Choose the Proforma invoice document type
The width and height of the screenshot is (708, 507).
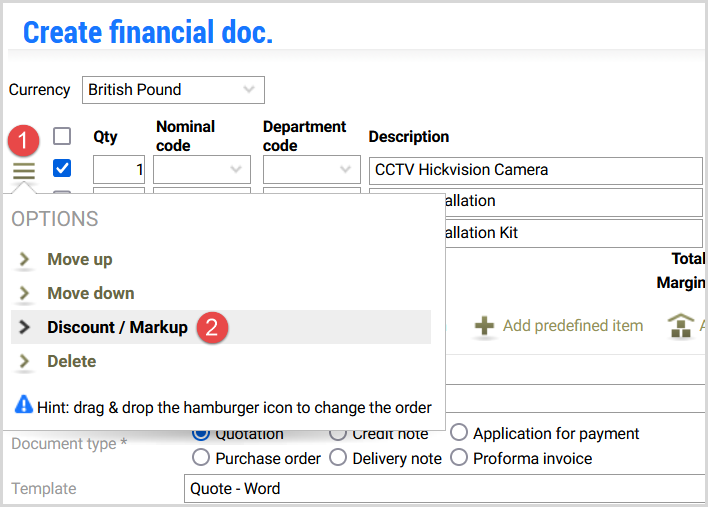pyautogui.click(x=459, y=458)
